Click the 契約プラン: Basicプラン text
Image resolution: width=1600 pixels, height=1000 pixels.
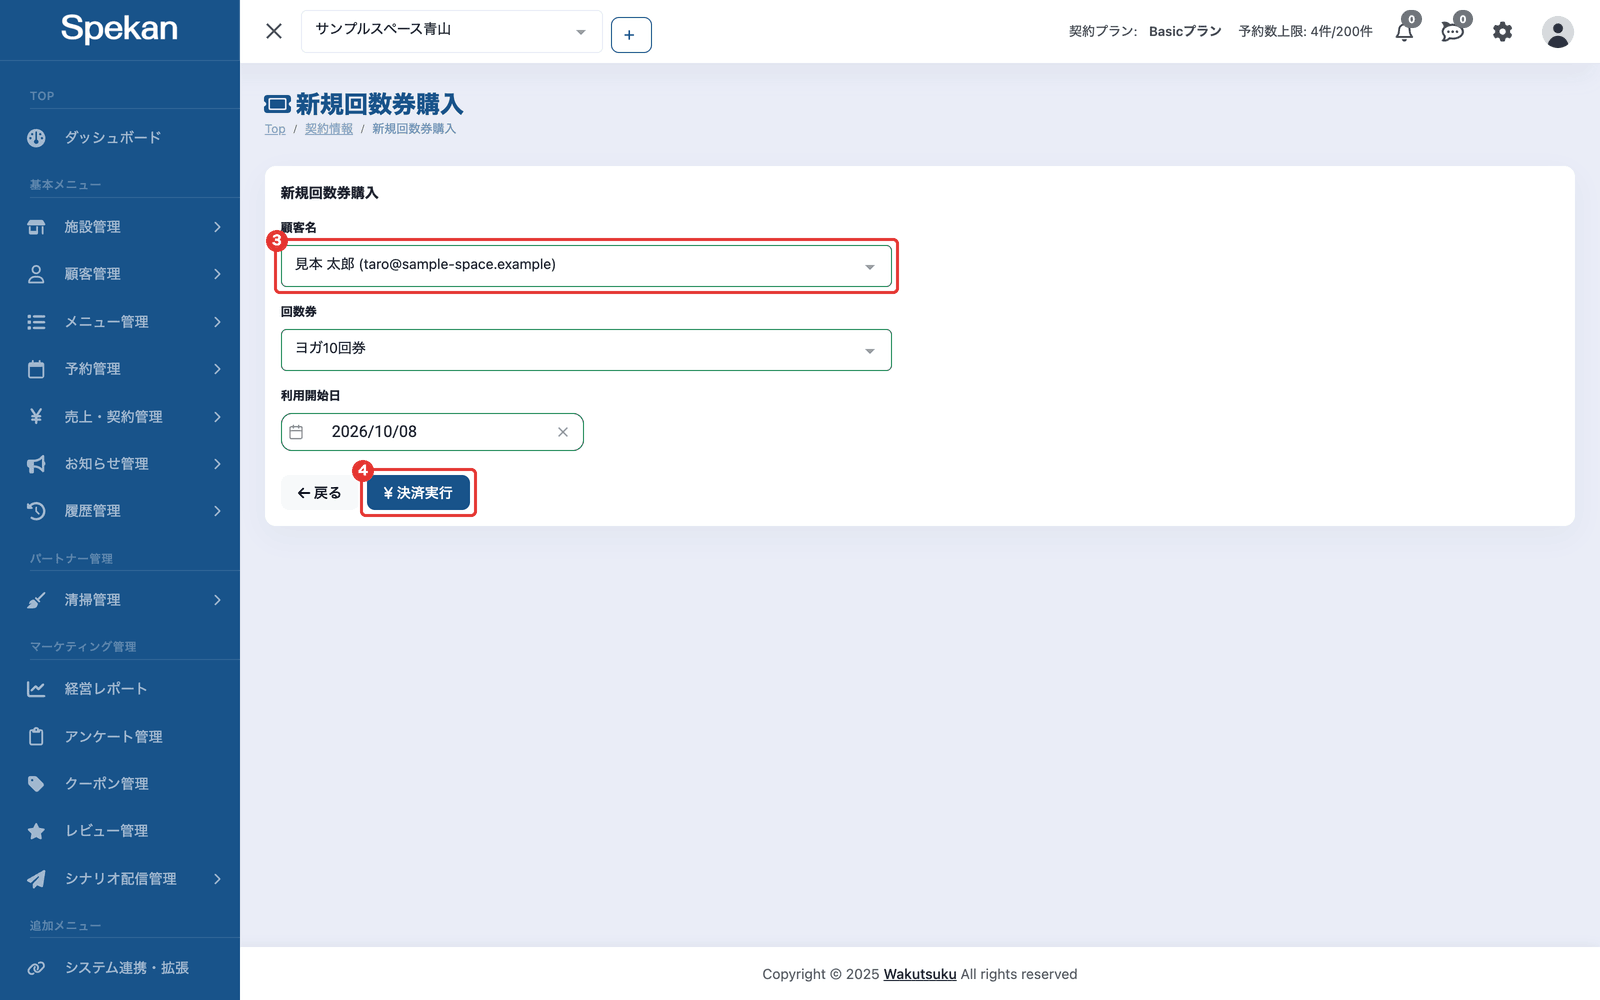coord(1145,31)
